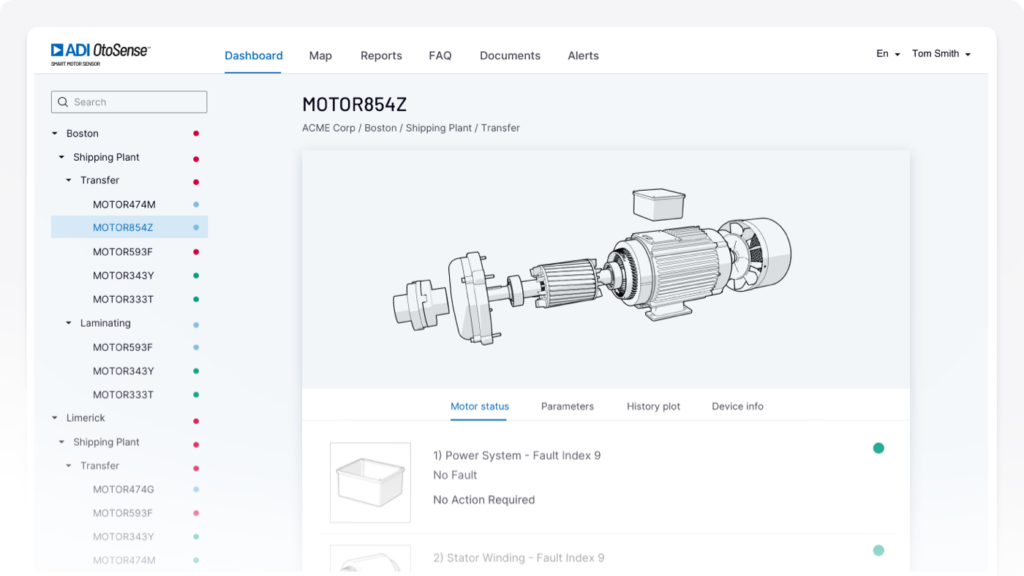1024x576 pixels.
Task: Click the rotor part in the exploded motor
Action: pyautogui.click(x=560, y=283)
